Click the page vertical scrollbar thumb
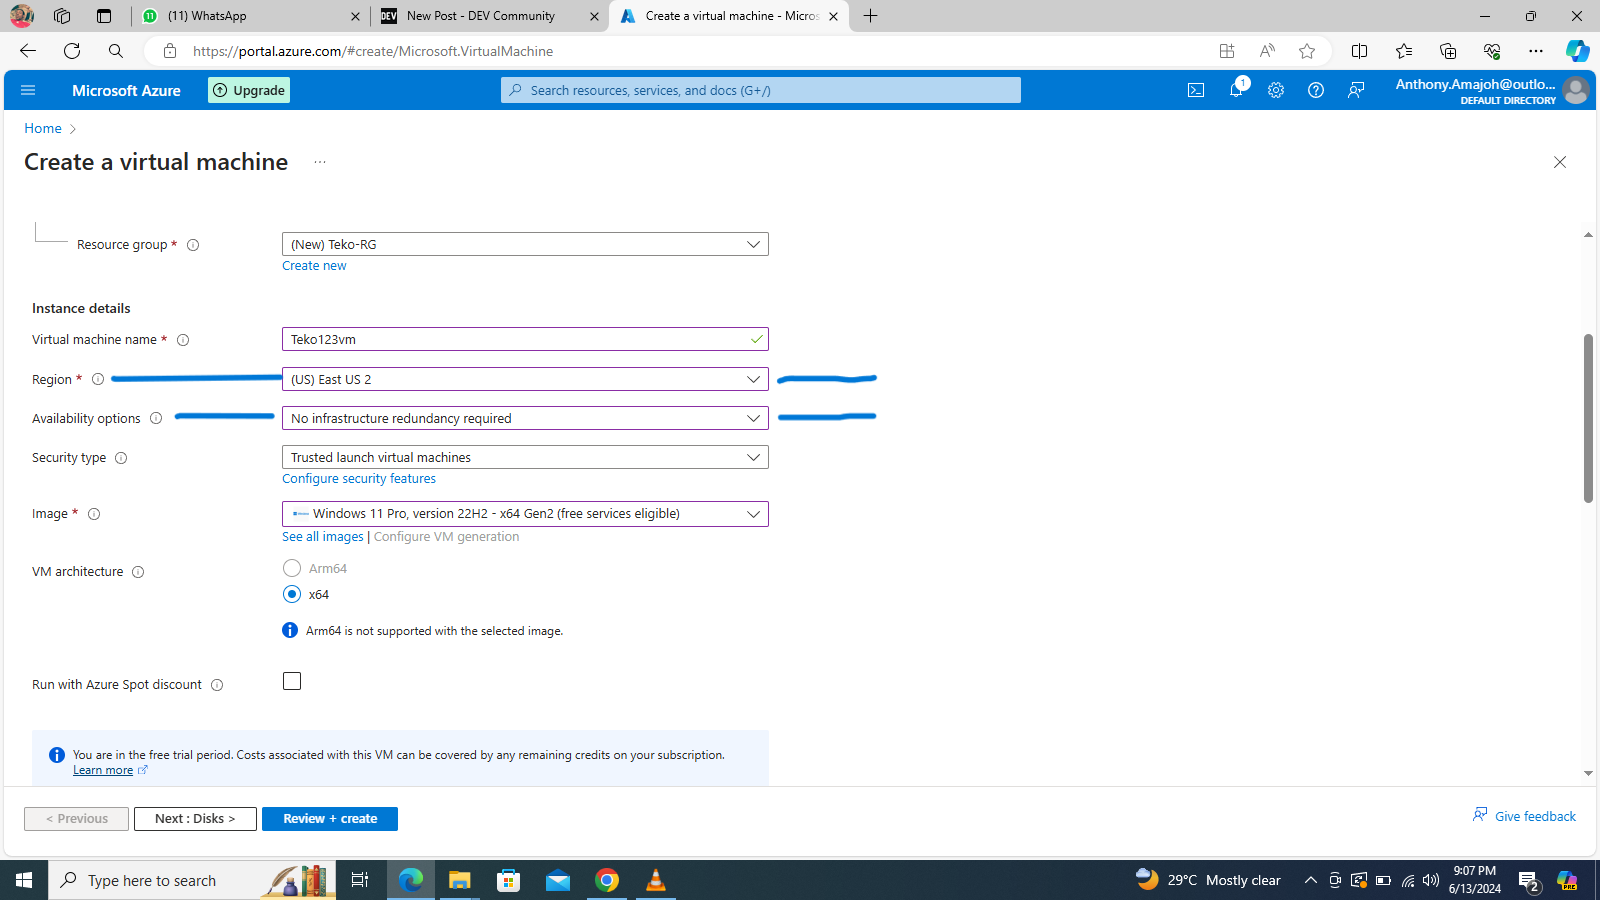 point(1588,418)
